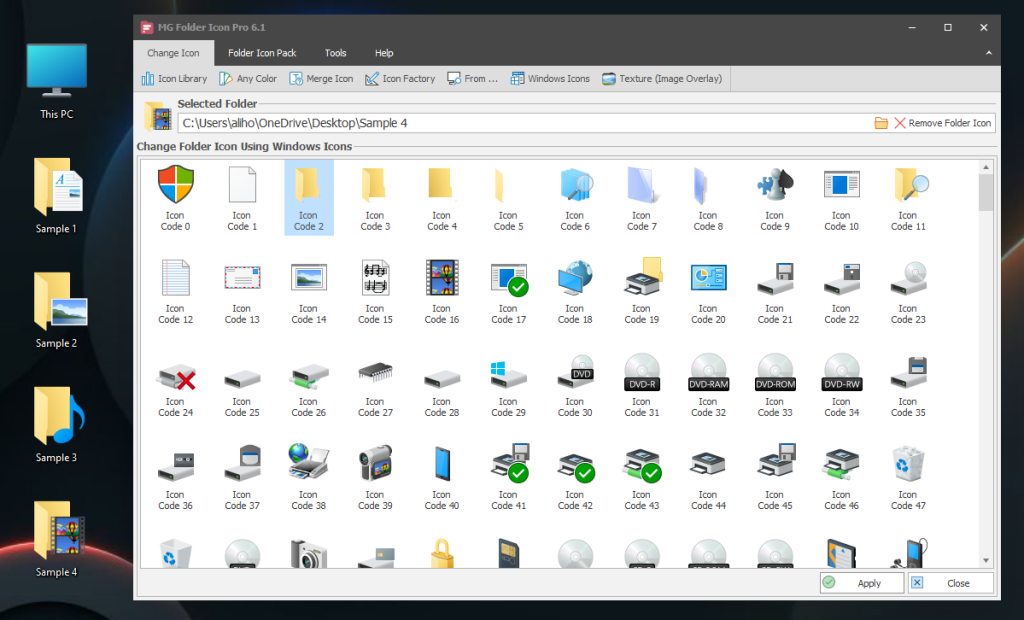Viewport: 1024px width, 620px height.
Task: Select the shield icon labeled Icon Code 0
Action: click(x=175, y=185)
